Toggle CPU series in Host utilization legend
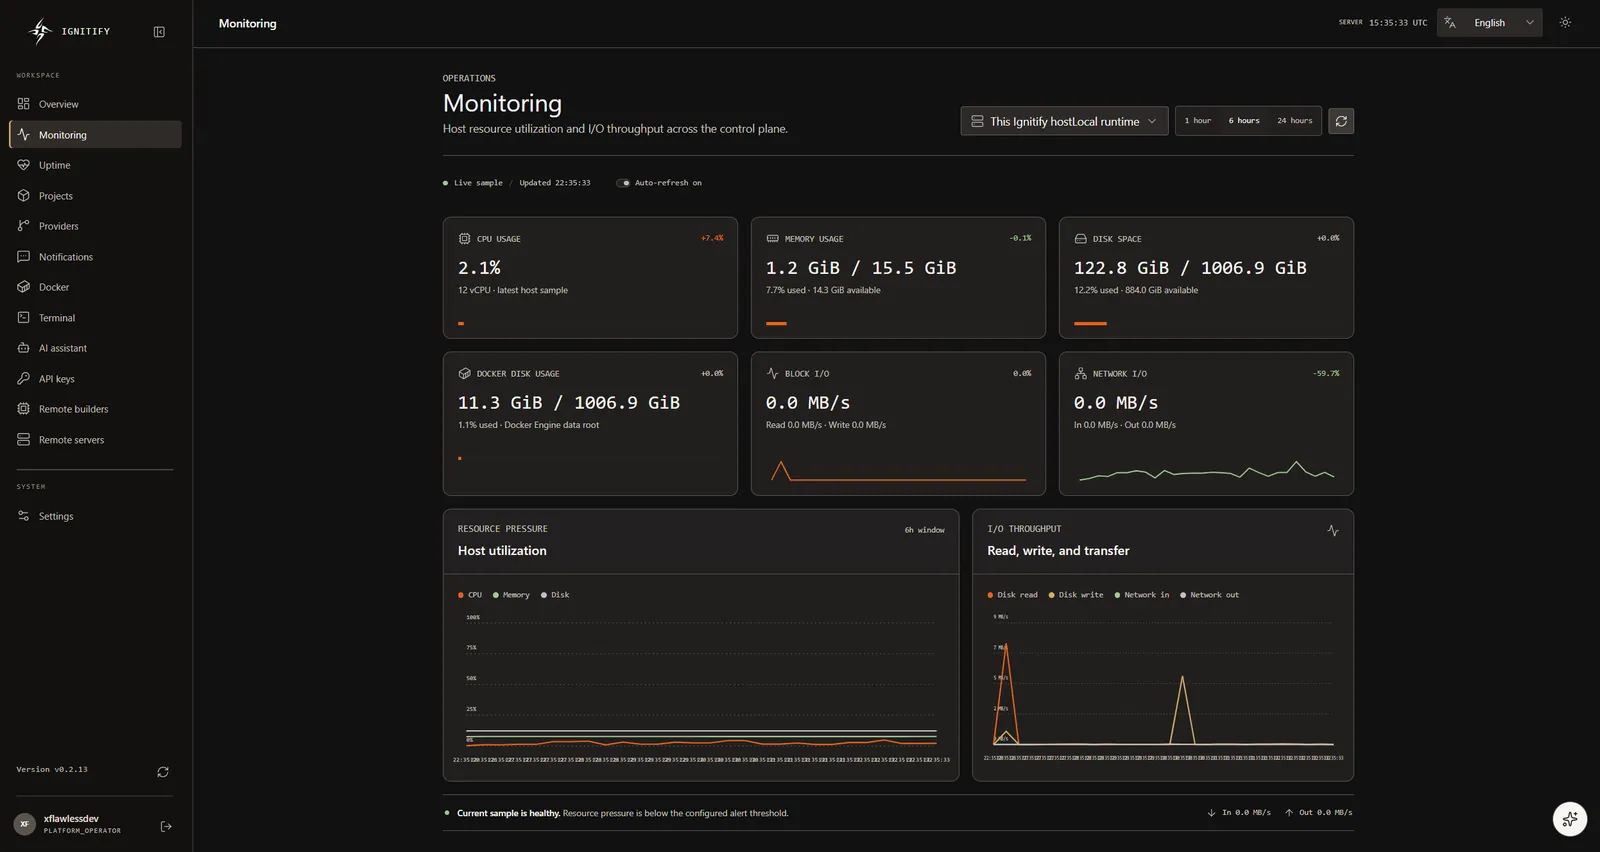Screen dimensions: 1600x852 [x=470, y=595]
